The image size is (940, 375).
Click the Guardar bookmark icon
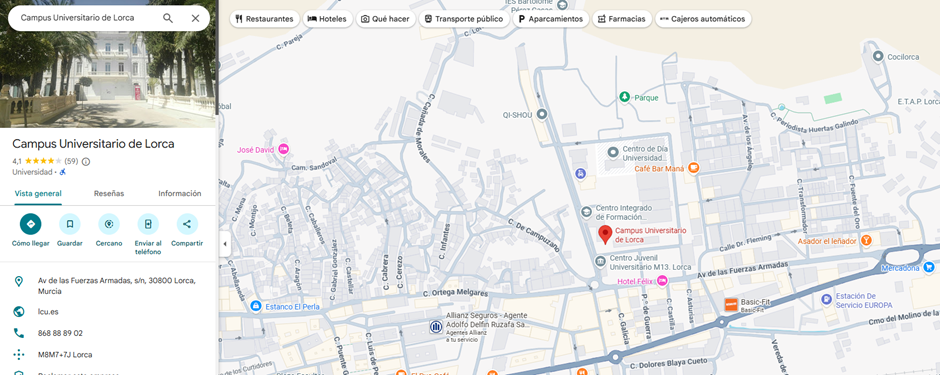[70, 224]
